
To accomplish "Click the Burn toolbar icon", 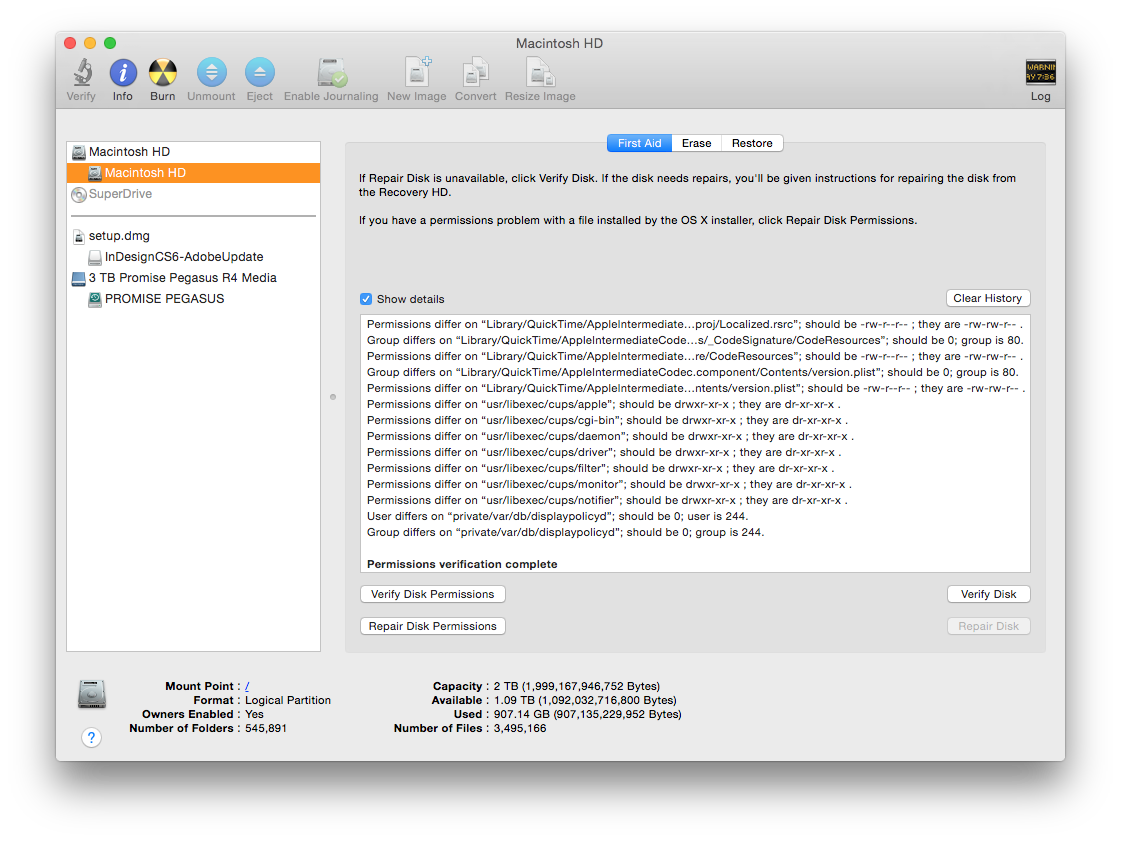I will (x=162, y=73).
